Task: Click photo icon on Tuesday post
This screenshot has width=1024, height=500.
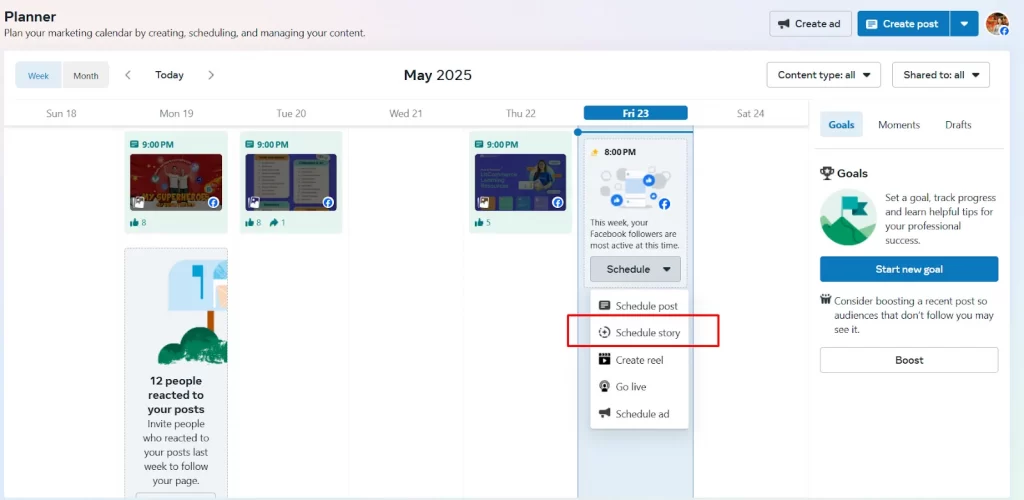Action: (253, 202)
